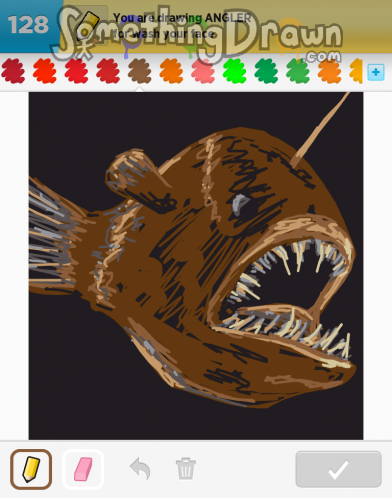Viewport: 392px width, 498px height.
Task: Pick the bright orange-red color swatch
Action: pyautogui.click(x=45, y=71)
